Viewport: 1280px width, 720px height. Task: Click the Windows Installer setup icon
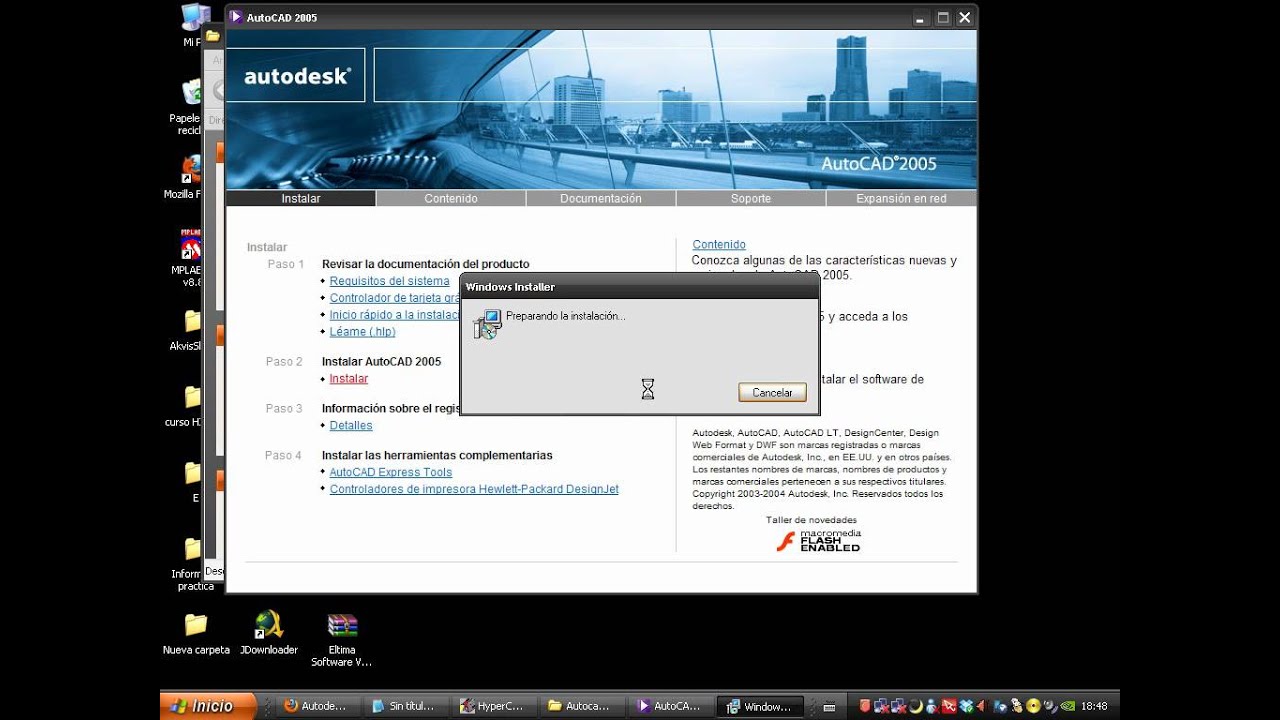click(x=488, y=324)
